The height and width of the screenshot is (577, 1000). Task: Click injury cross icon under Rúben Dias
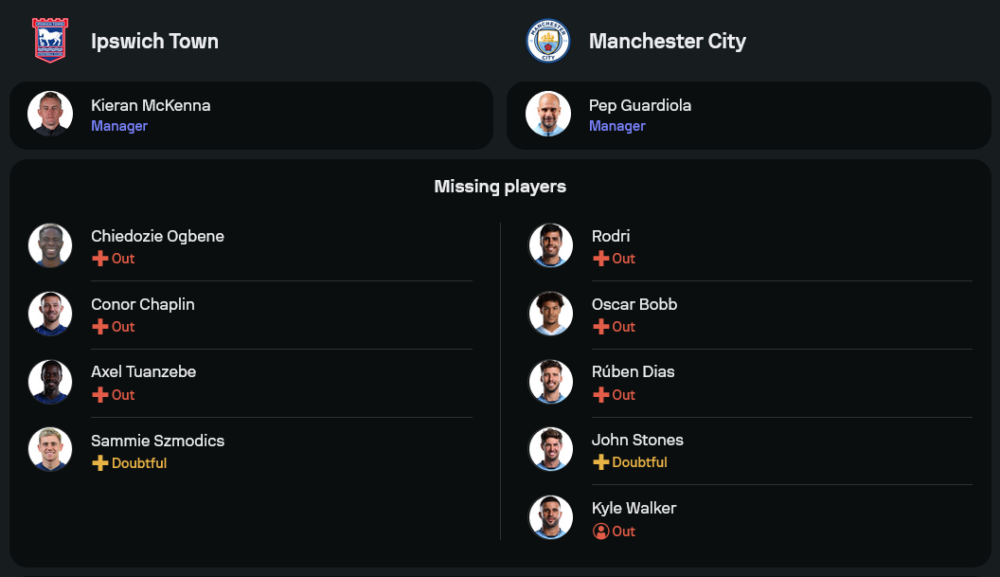point(601,395)
